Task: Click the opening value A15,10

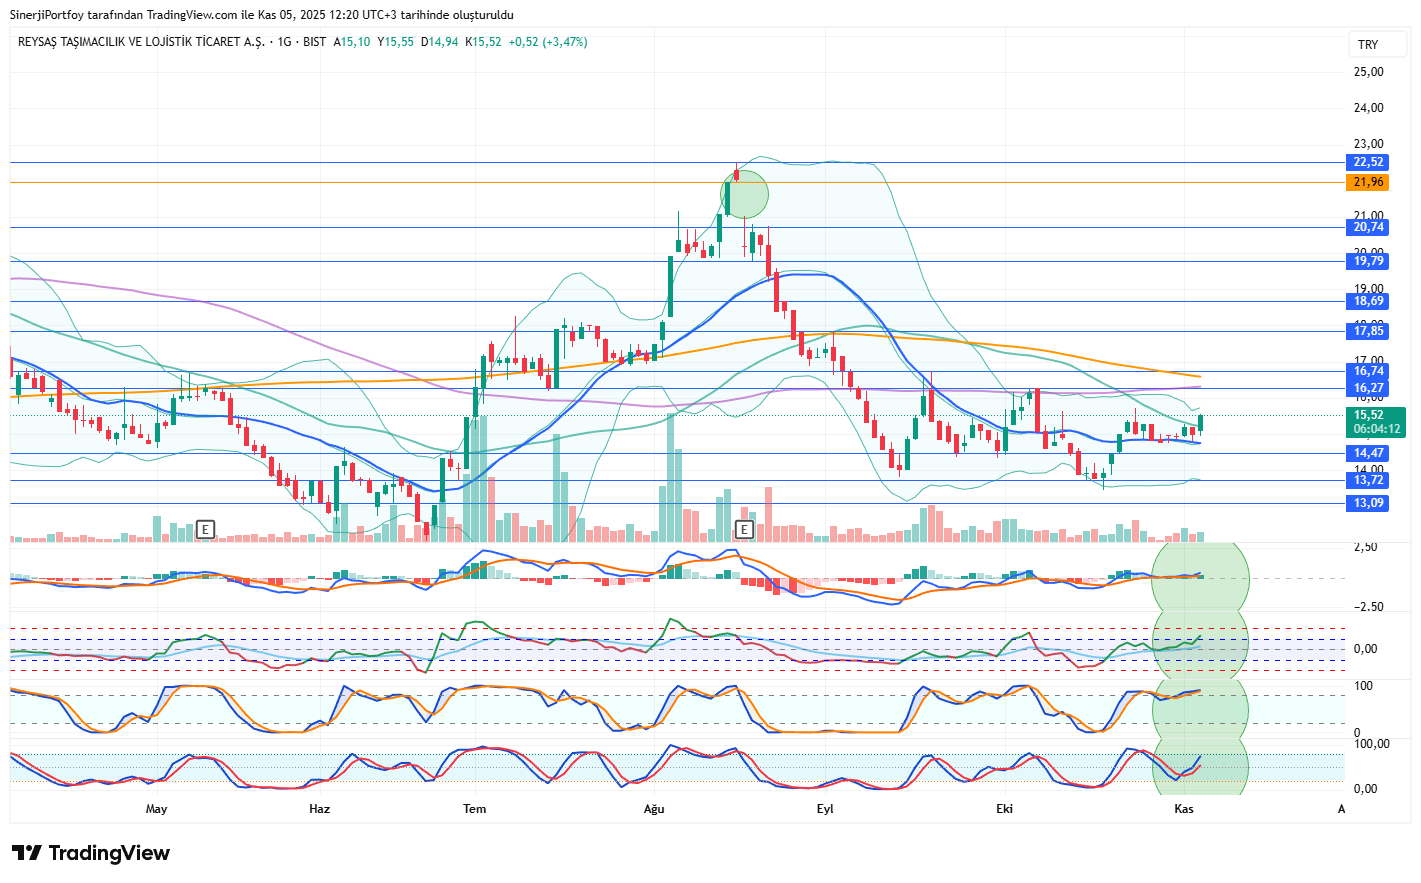Action: (352, 42)
